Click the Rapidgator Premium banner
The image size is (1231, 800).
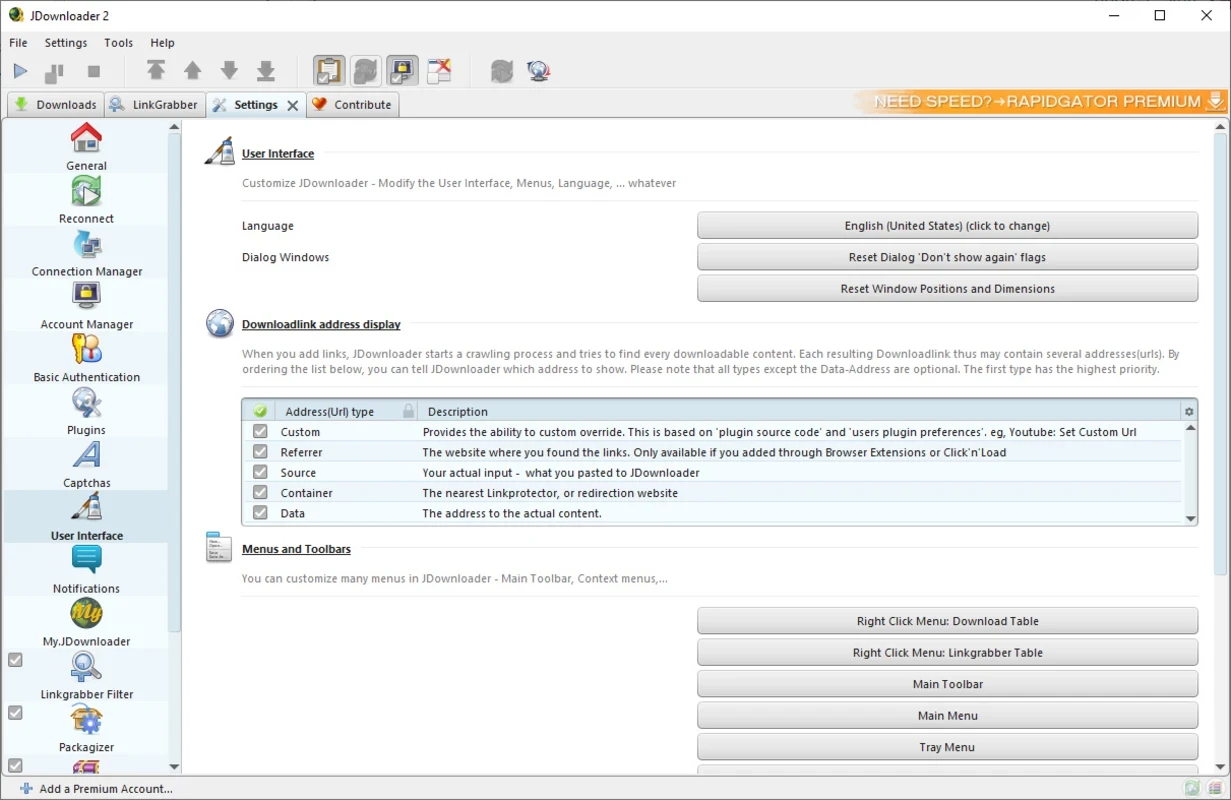pos(1040,101)
